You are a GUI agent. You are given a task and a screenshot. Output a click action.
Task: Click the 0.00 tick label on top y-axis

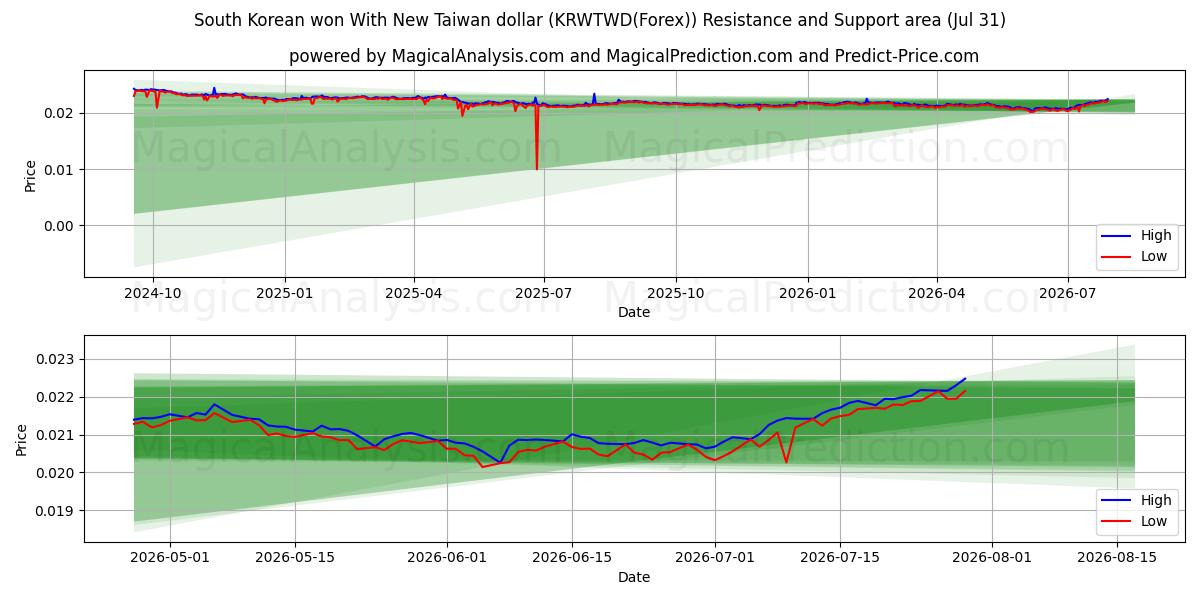point(60,225)
